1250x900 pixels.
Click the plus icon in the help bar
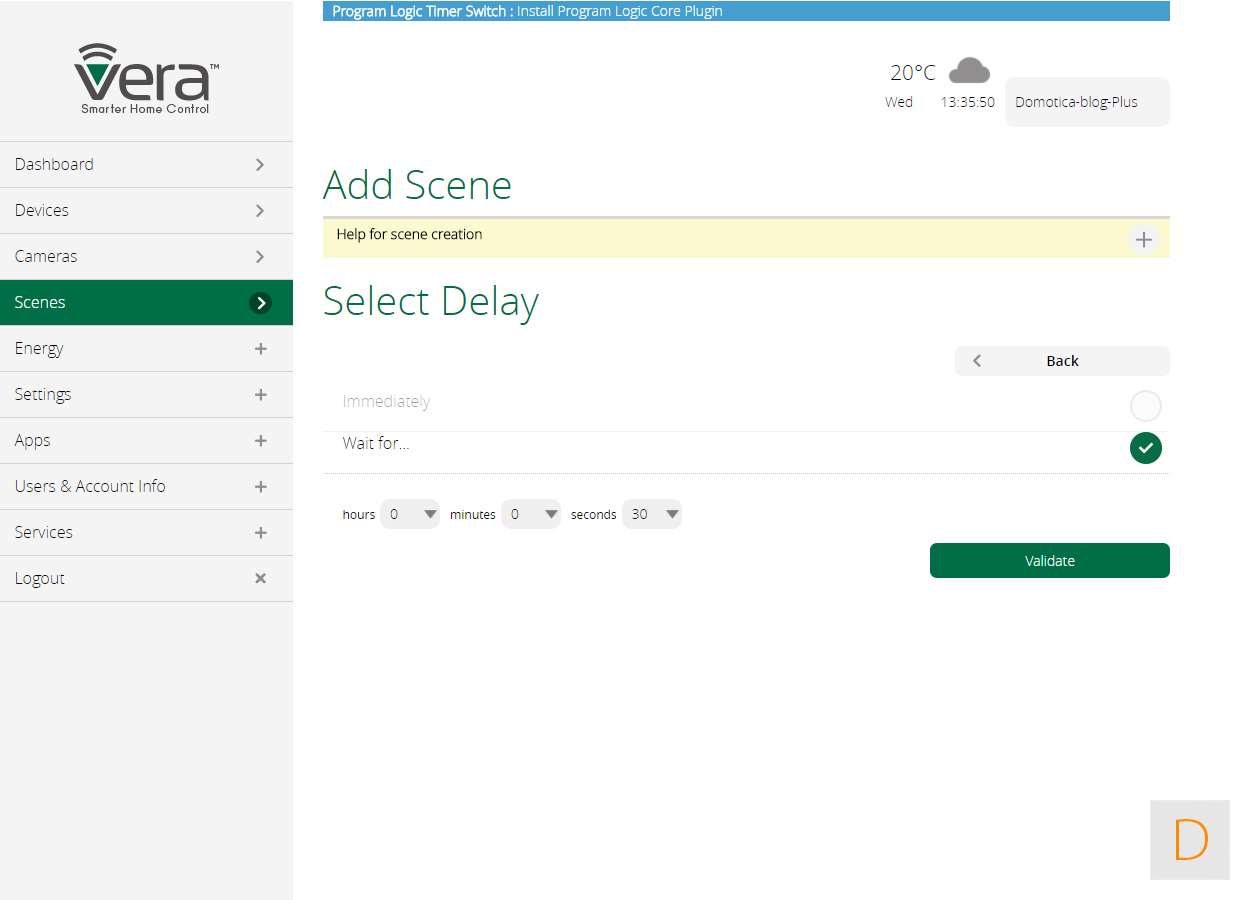1144,240
